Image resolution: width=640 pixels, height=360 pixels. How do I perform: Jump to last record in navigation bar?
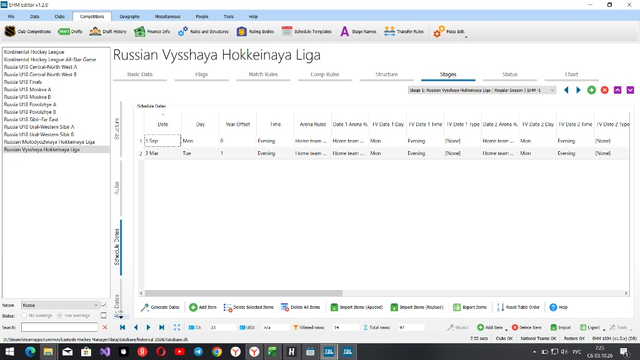(x=162, y=327)
